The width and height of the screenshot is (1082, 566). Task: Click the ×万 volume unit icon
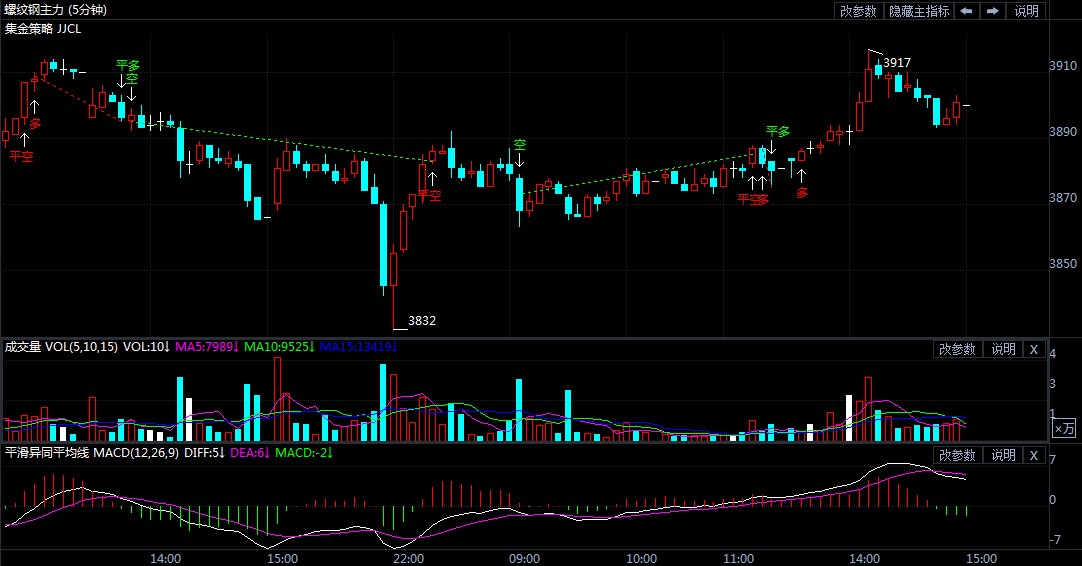pos(1064,428)
